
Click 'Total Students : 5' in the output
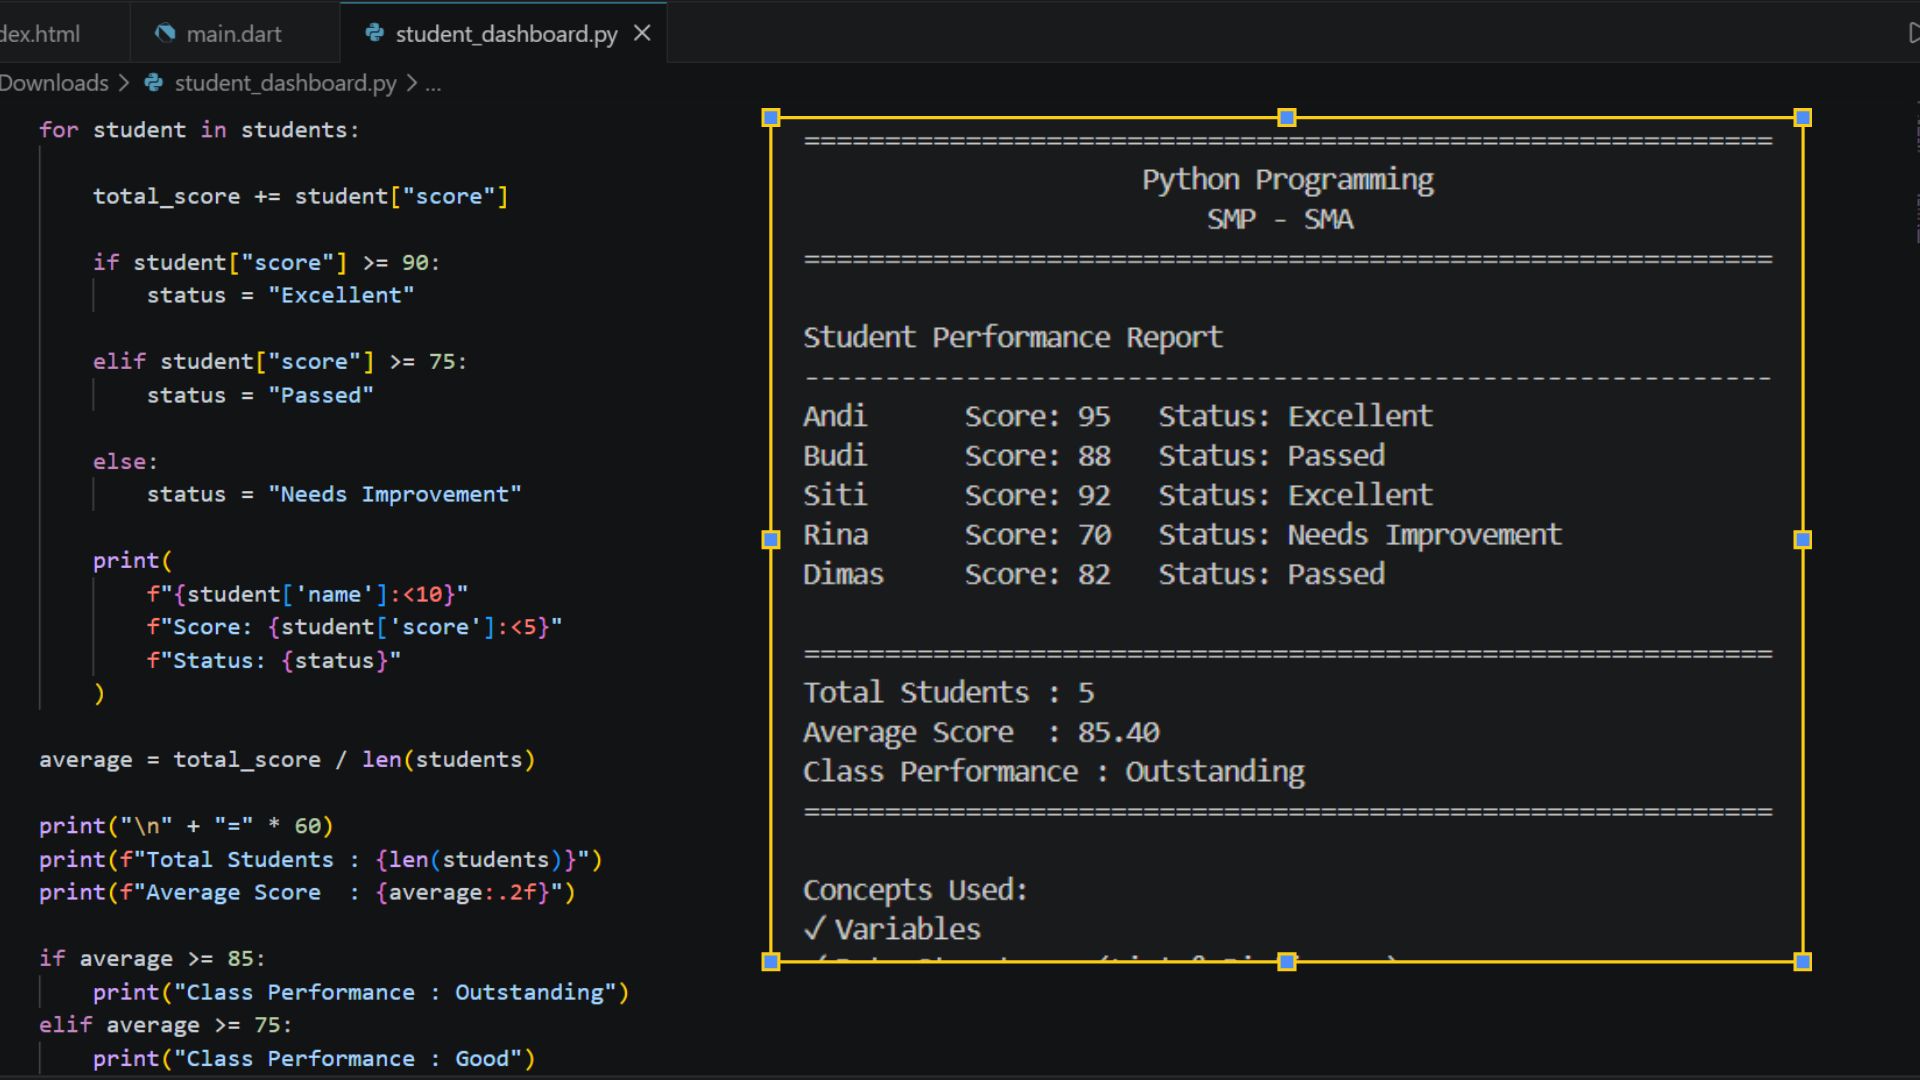click(949, 693)
